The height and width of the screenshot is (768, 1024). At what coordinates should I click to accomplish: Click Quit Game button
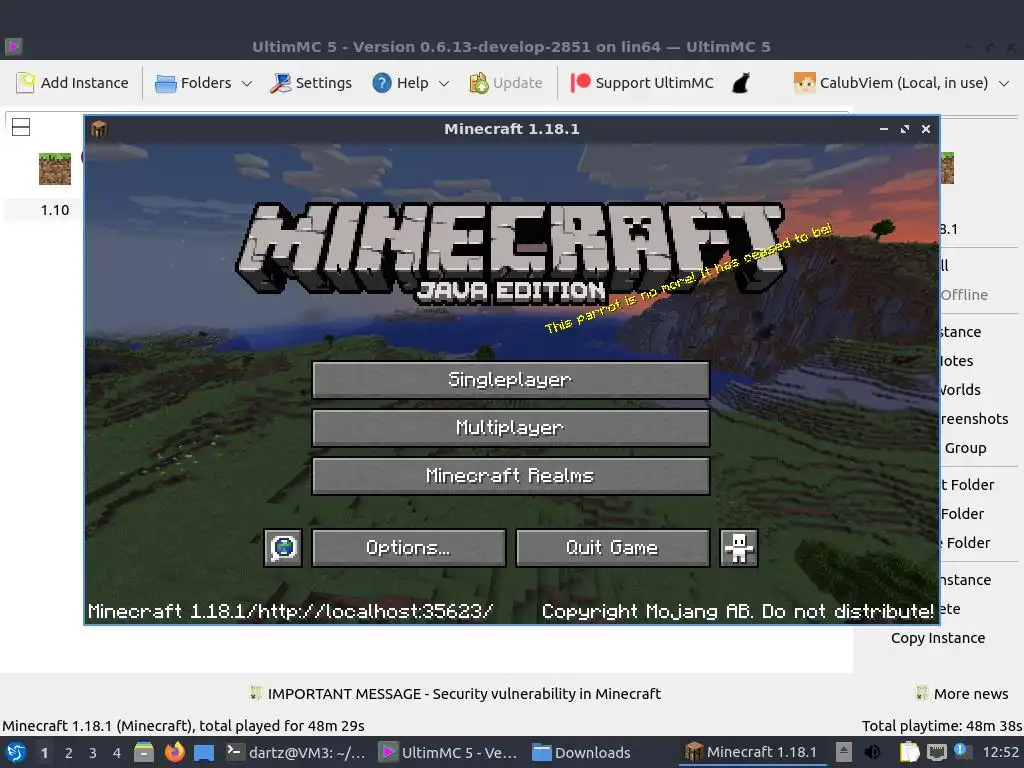click(x=613, y=547)
